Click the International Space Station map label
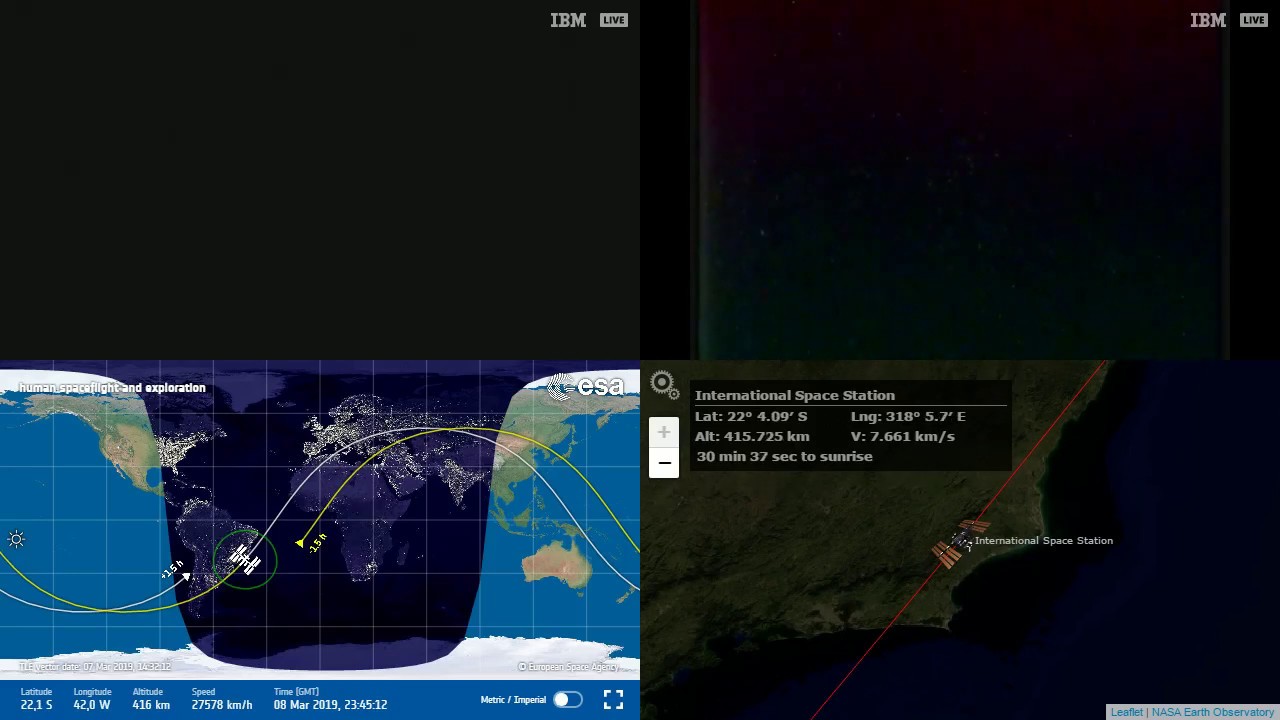Image resolution: width=1280 pixels, height=720 pixels. (1043, 541)
